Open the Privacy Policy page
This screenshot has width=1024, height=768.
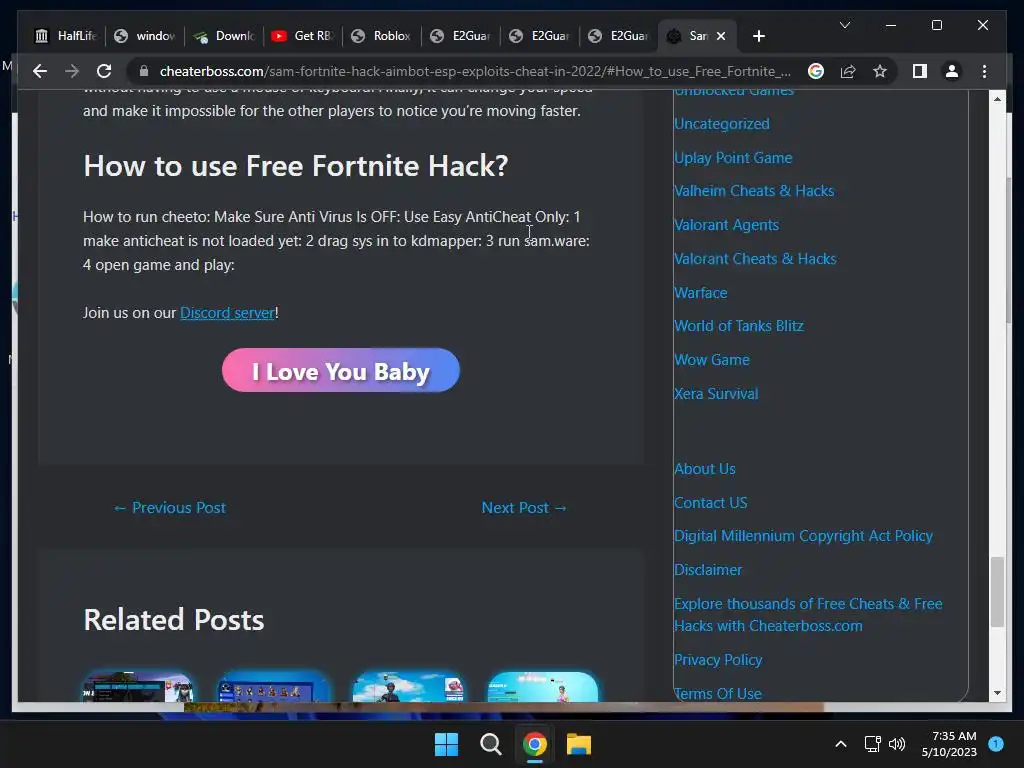718,660
